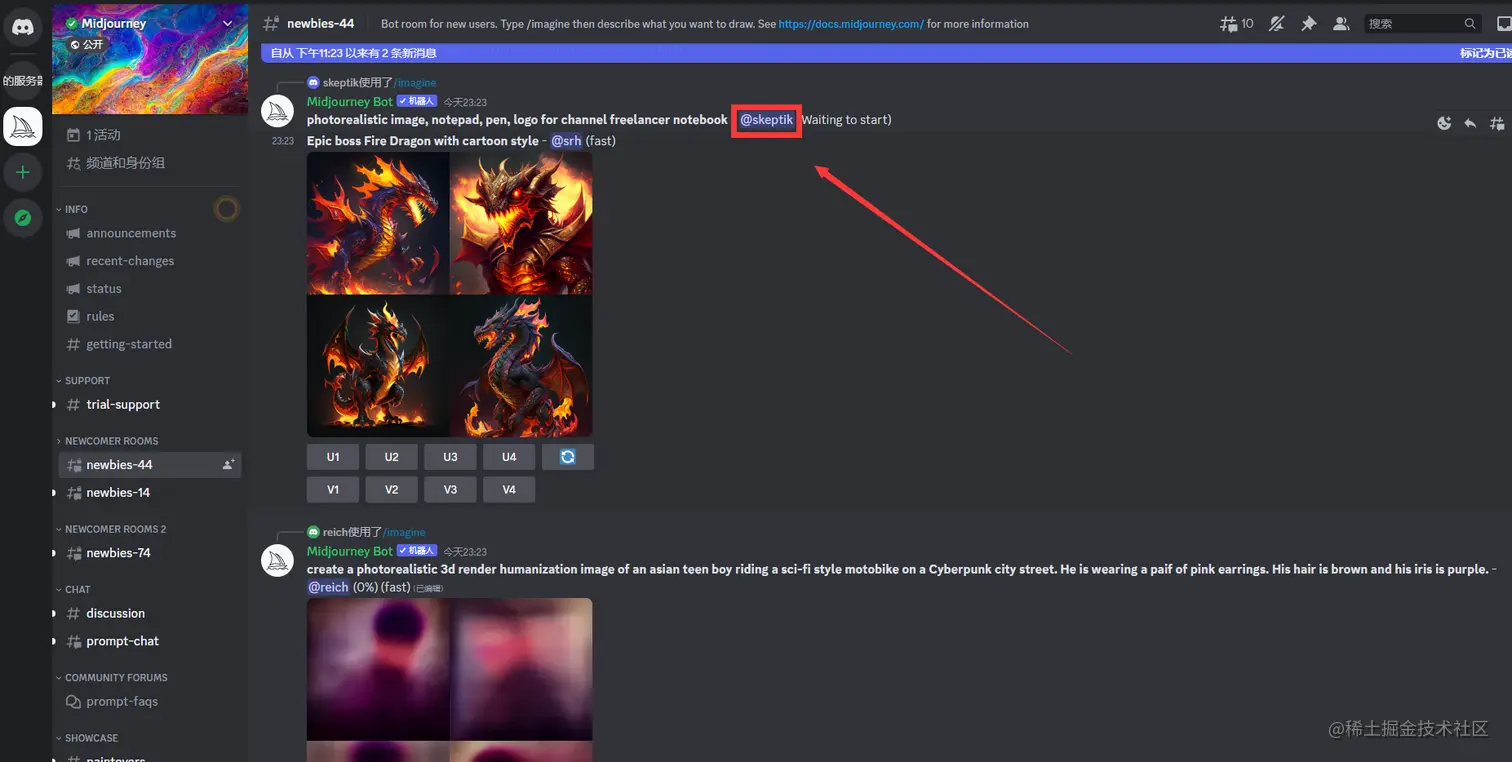1512x762 pixels.
Task: Open the blurred motobike preview image
Action: [450, 680]
